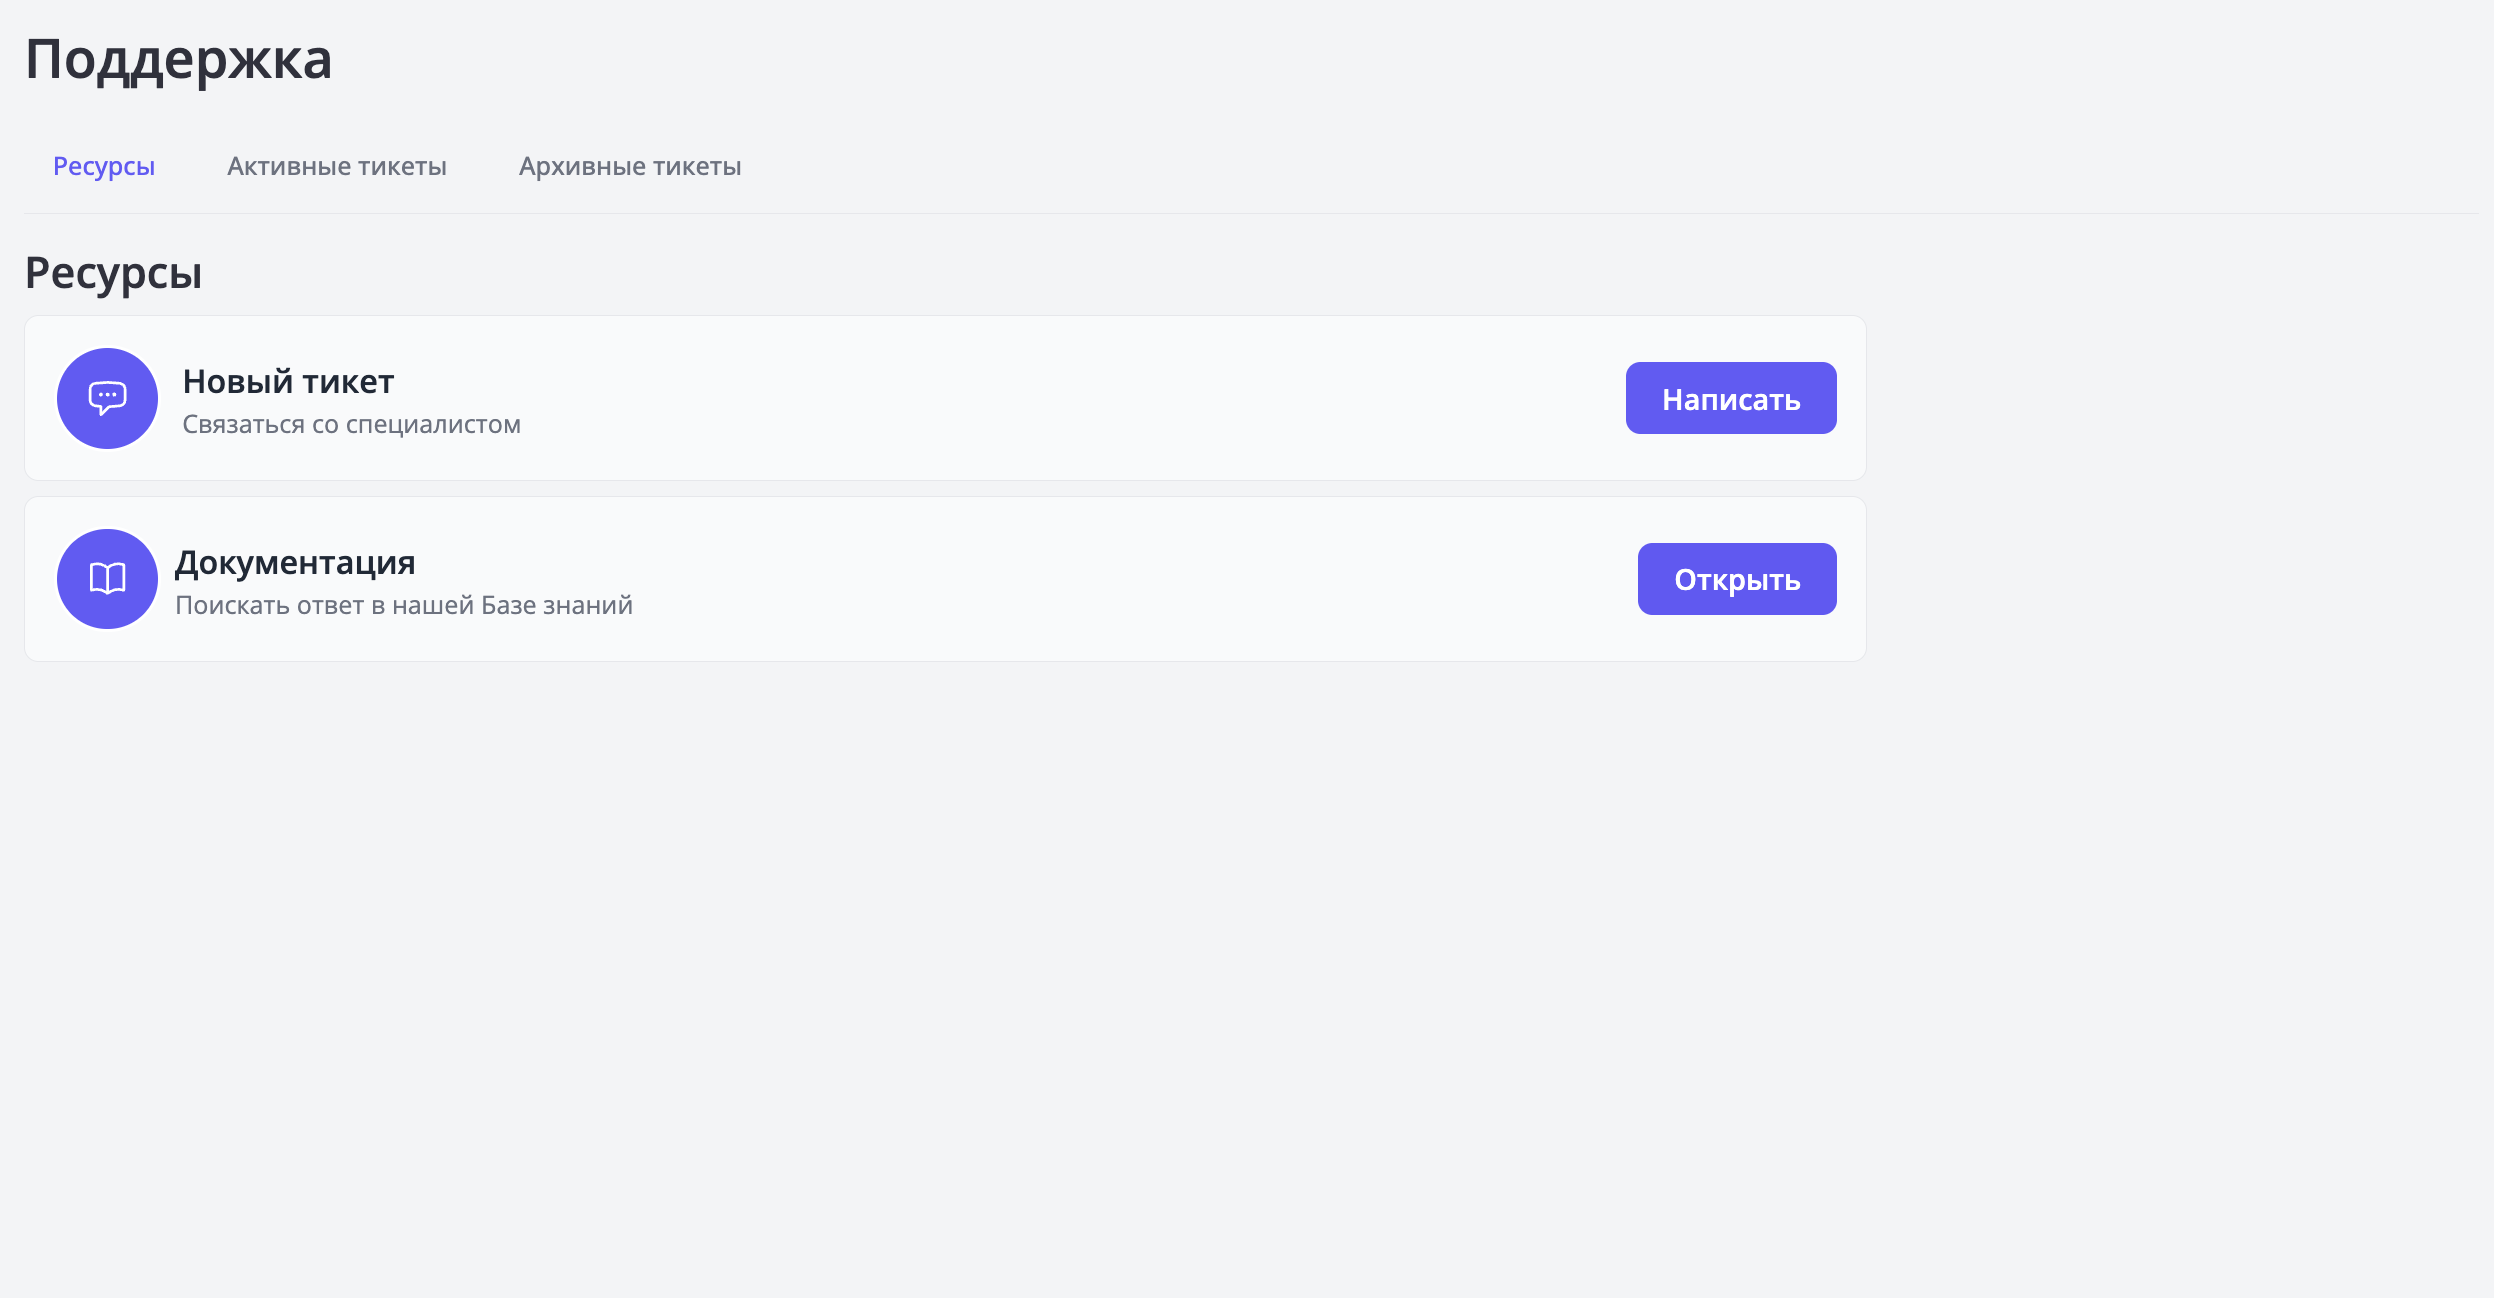The width and height of the screenshot is (2494, 1298).
Task: Click the round violet icon next to Новый тикет
Action: pyautogui.click(x=107, y=397)
